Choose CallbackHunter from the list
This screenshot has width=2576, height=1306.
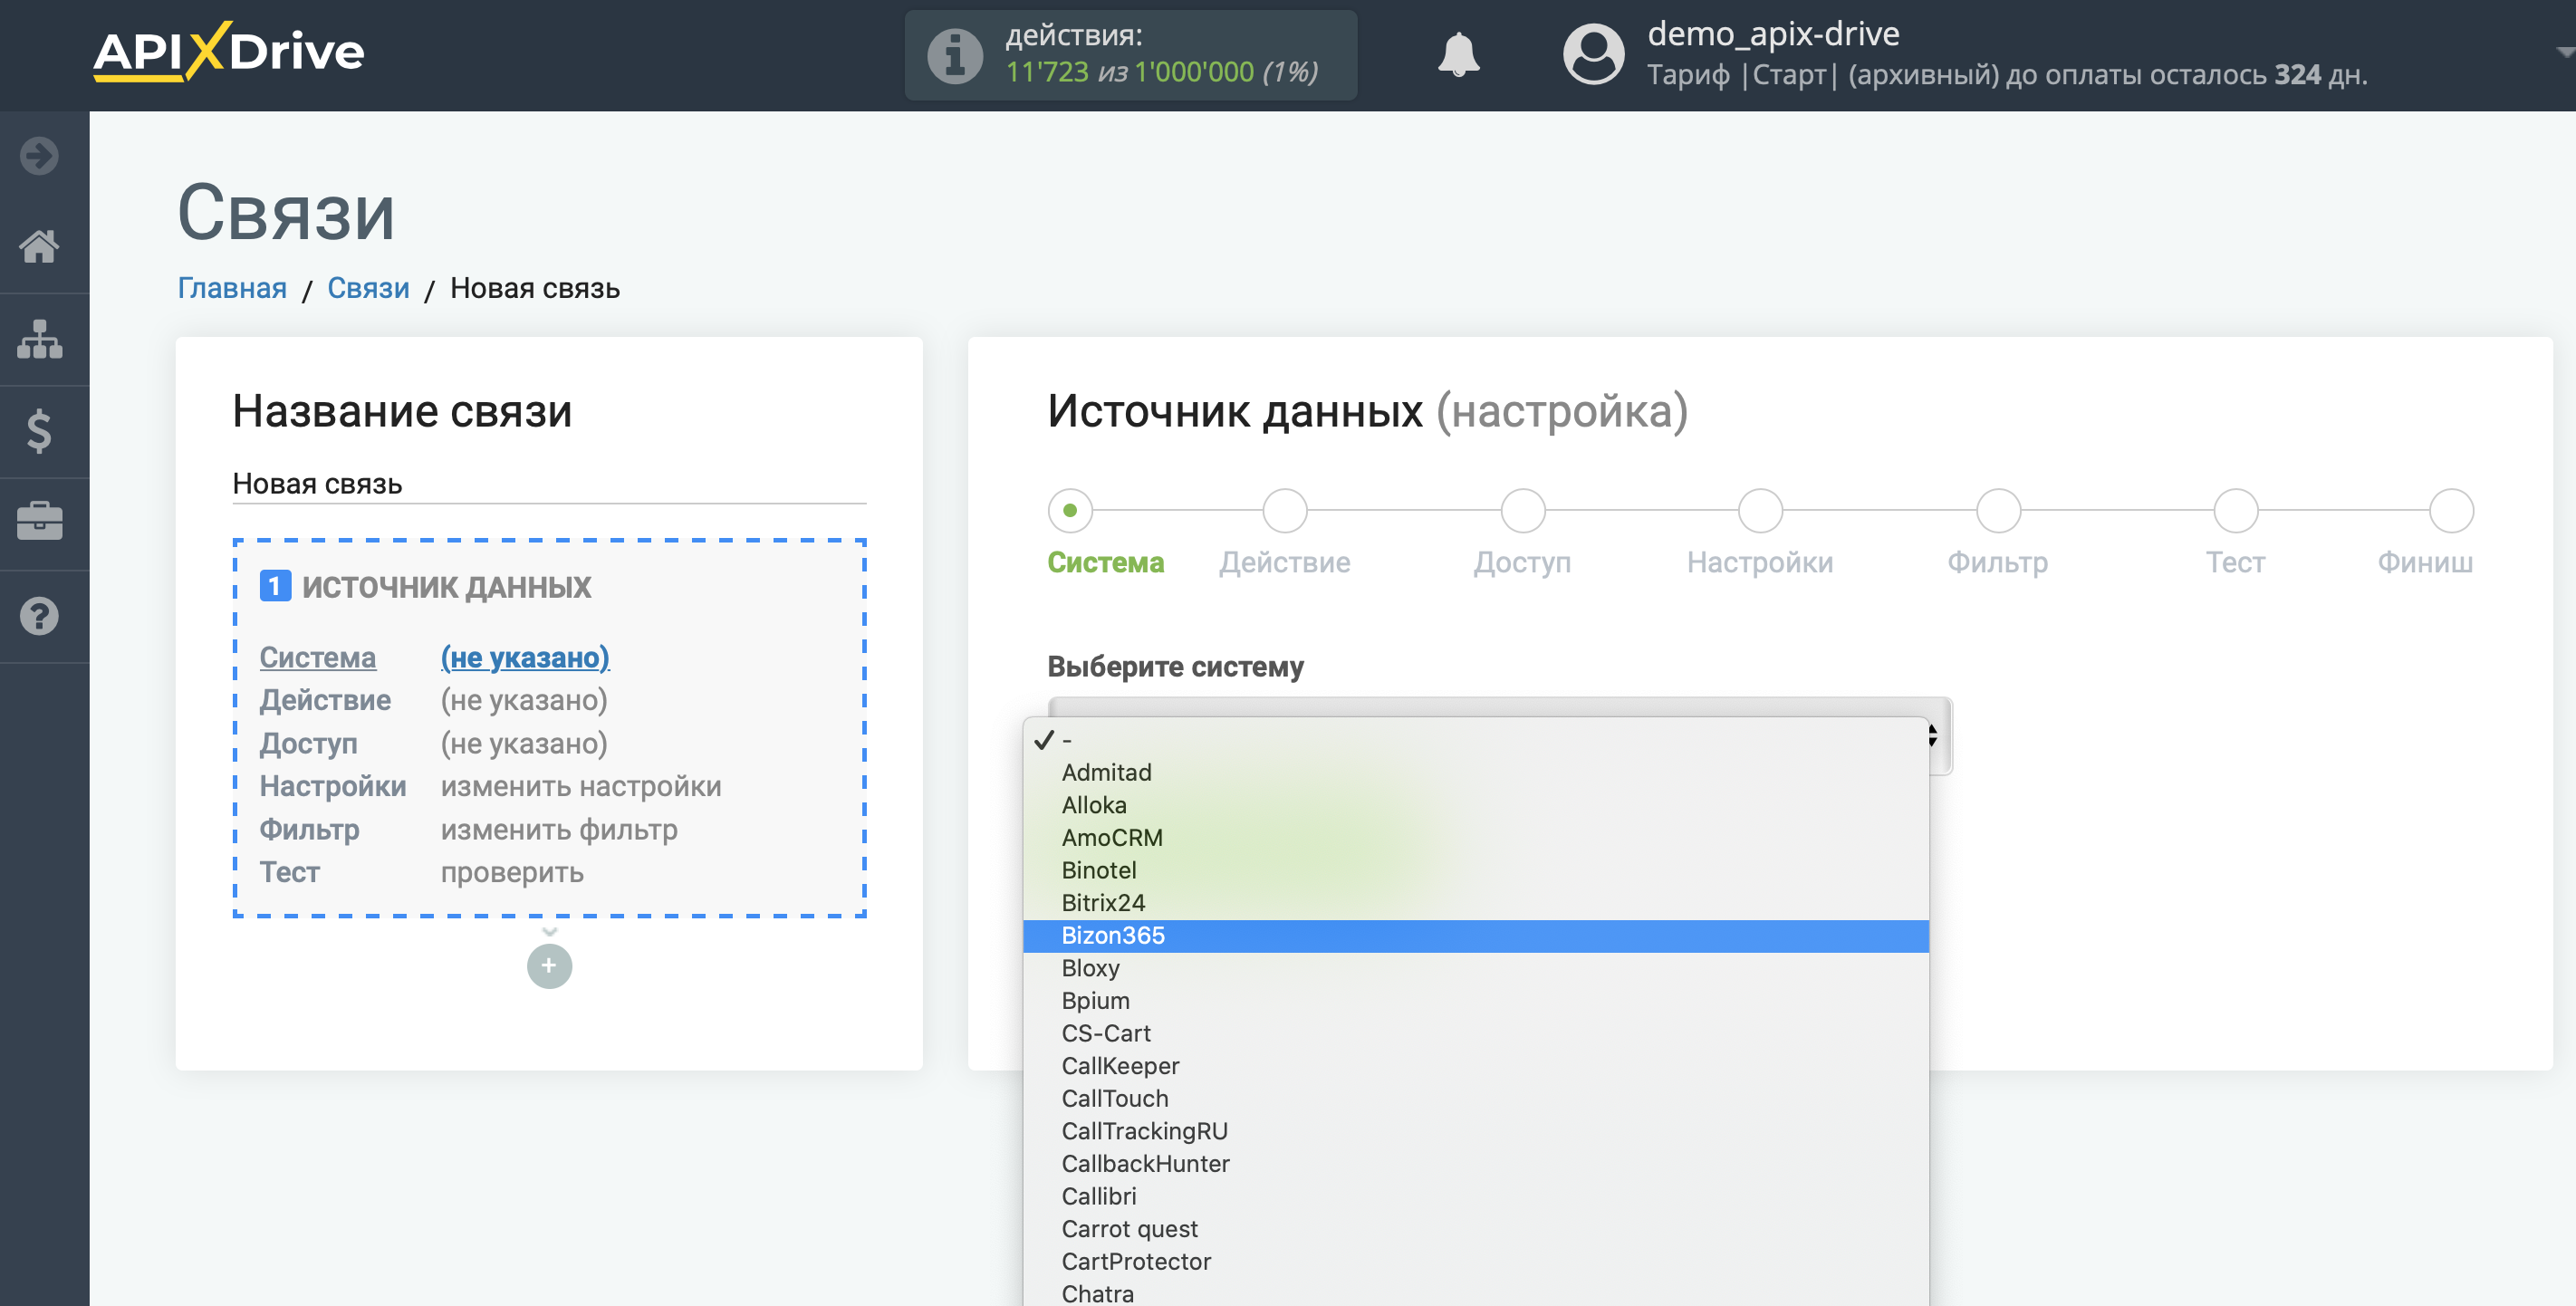point(1476,1164)
